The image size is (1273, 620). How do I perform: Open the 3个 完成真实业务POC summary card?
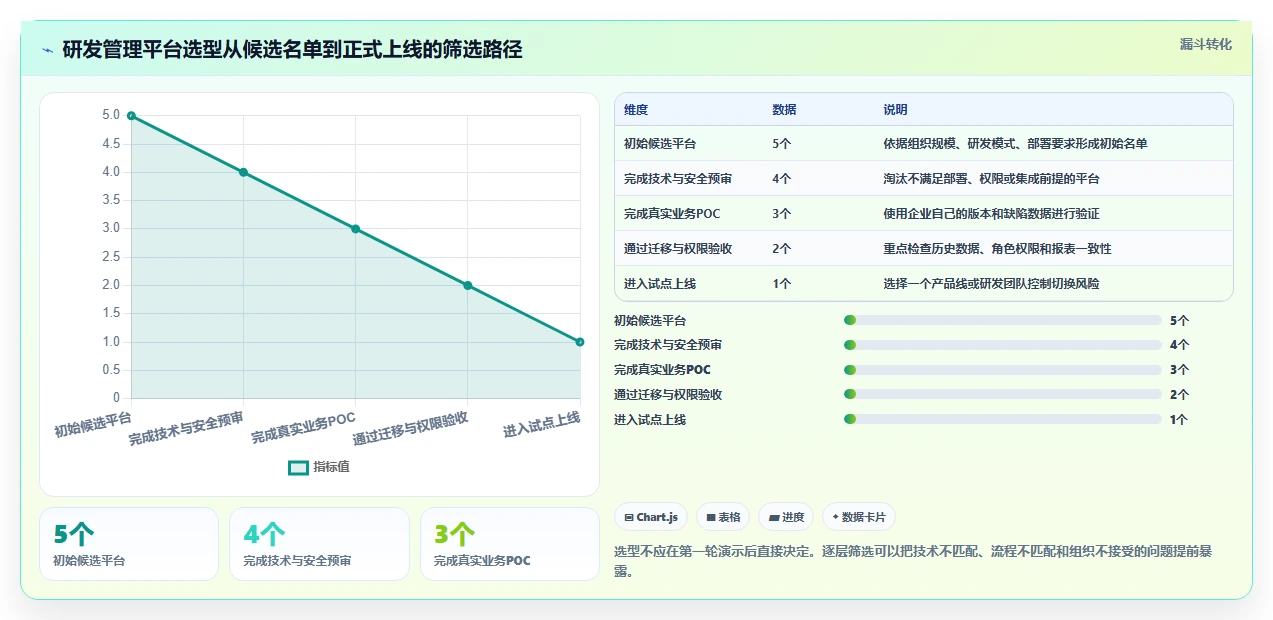[x=510, y=544]
